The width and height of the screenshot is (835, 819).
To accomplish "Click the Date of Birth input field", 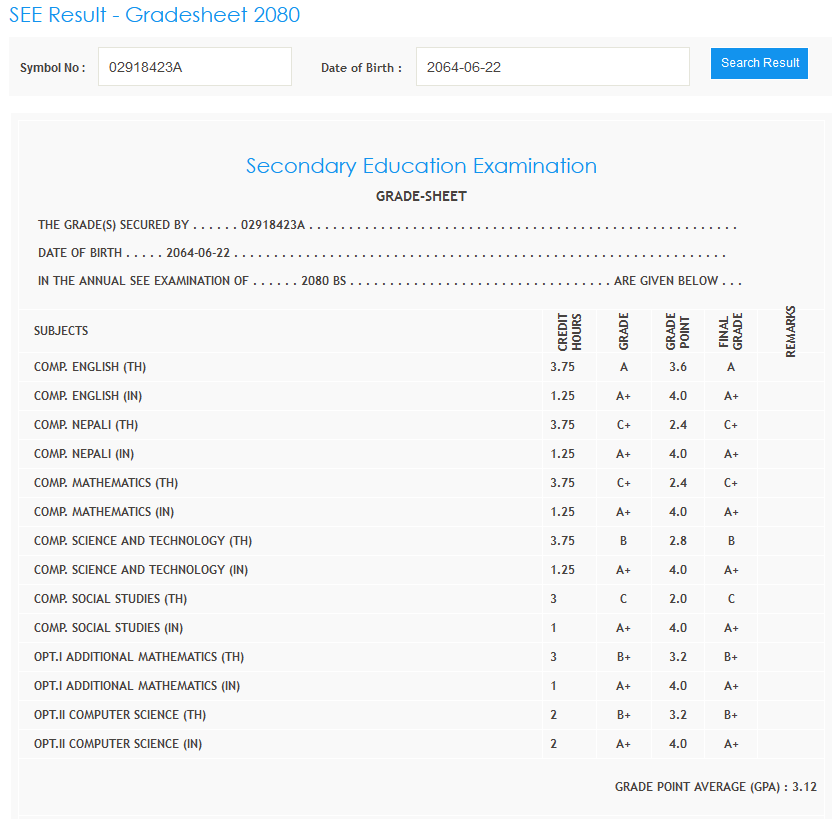I will click(x=552, y=67).
